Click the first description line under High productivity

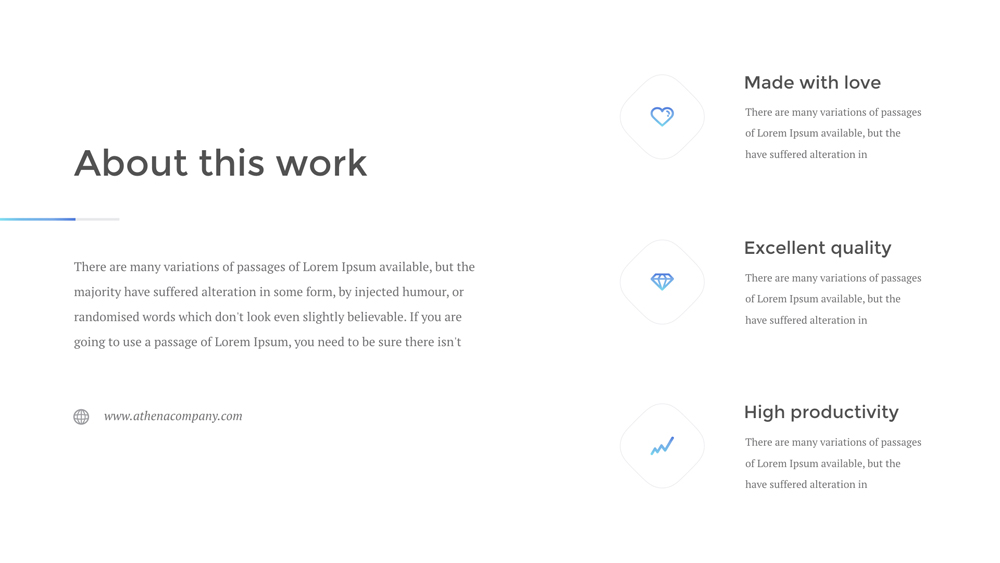(x=833, y=442)
